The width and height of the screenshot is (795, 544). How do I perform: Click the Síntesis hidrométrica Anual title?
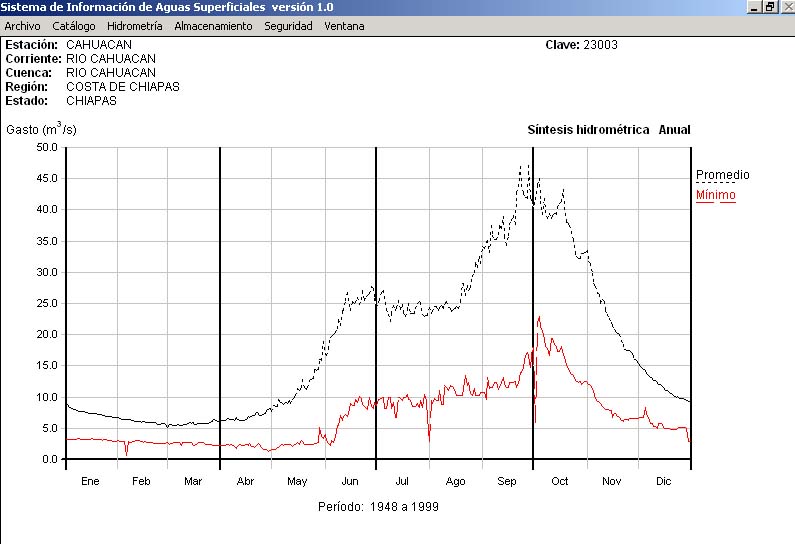(x=608, y=130)
